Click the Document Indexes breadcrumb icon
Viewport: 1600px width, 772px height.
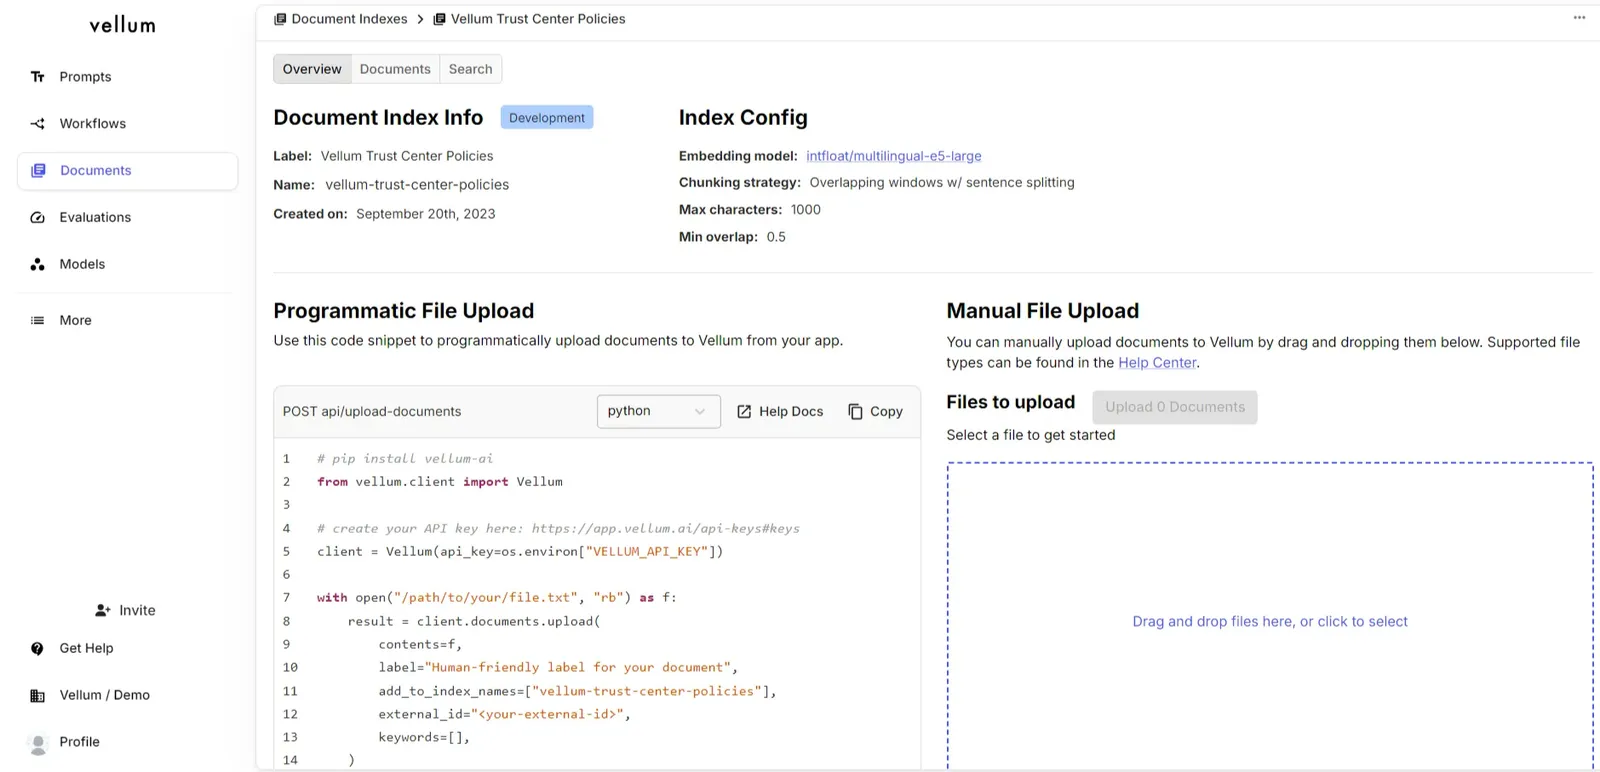point(280,19)
